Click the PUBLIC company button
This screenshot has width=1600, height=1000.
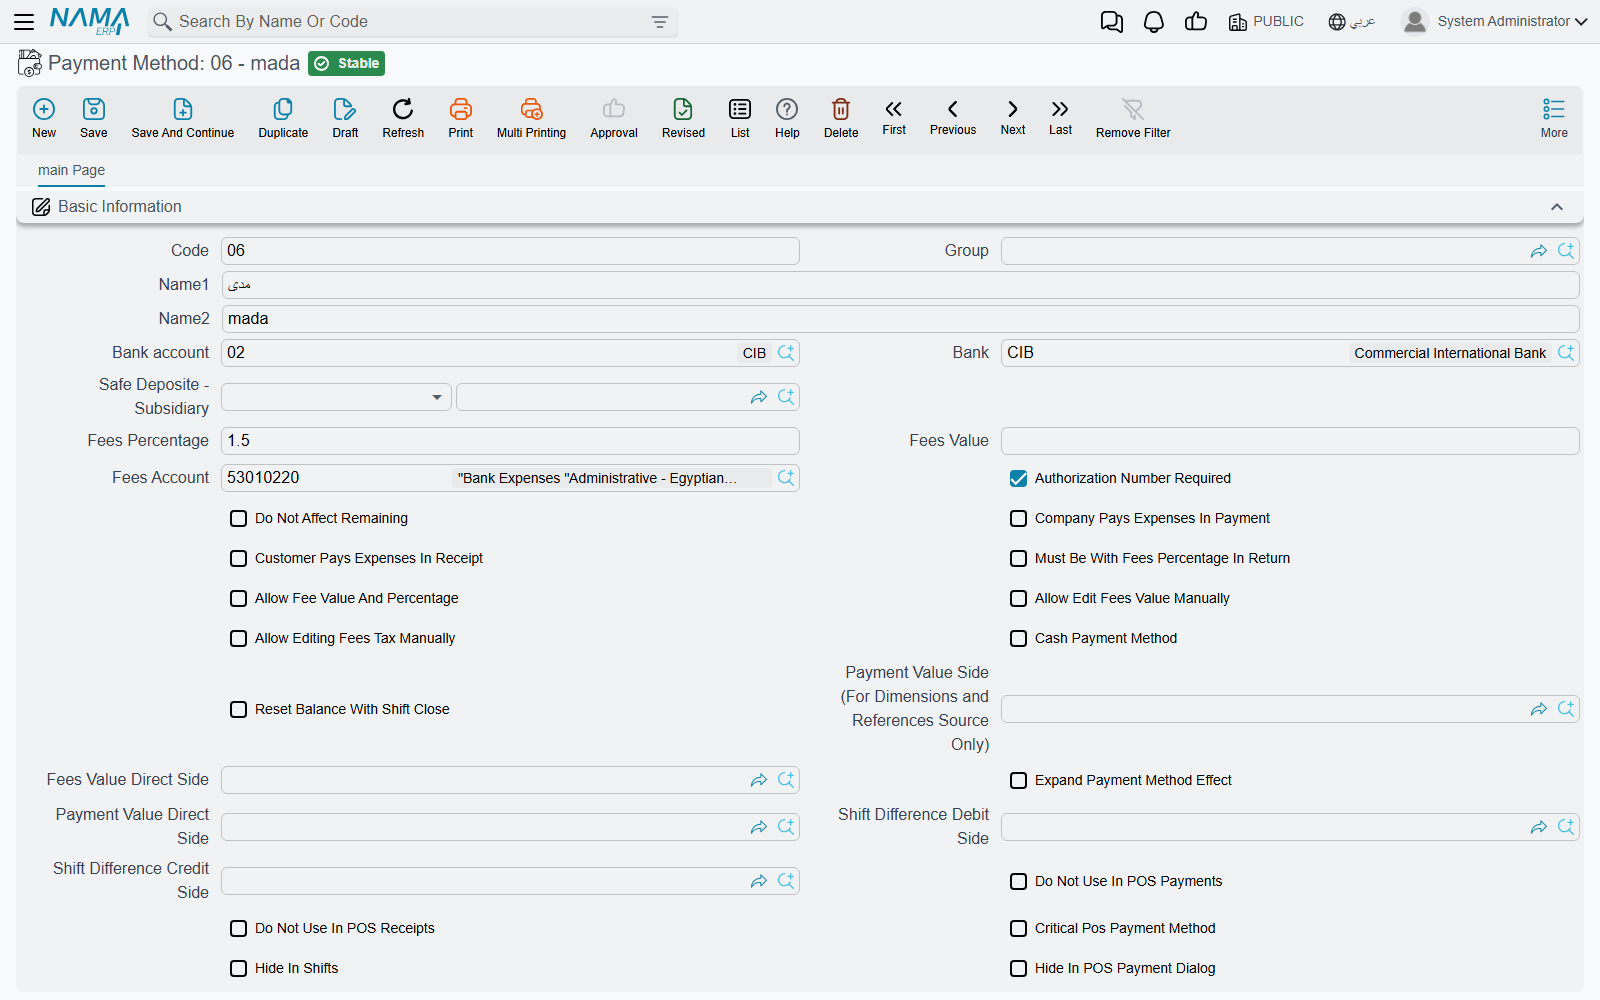[x=1266, y=22]
